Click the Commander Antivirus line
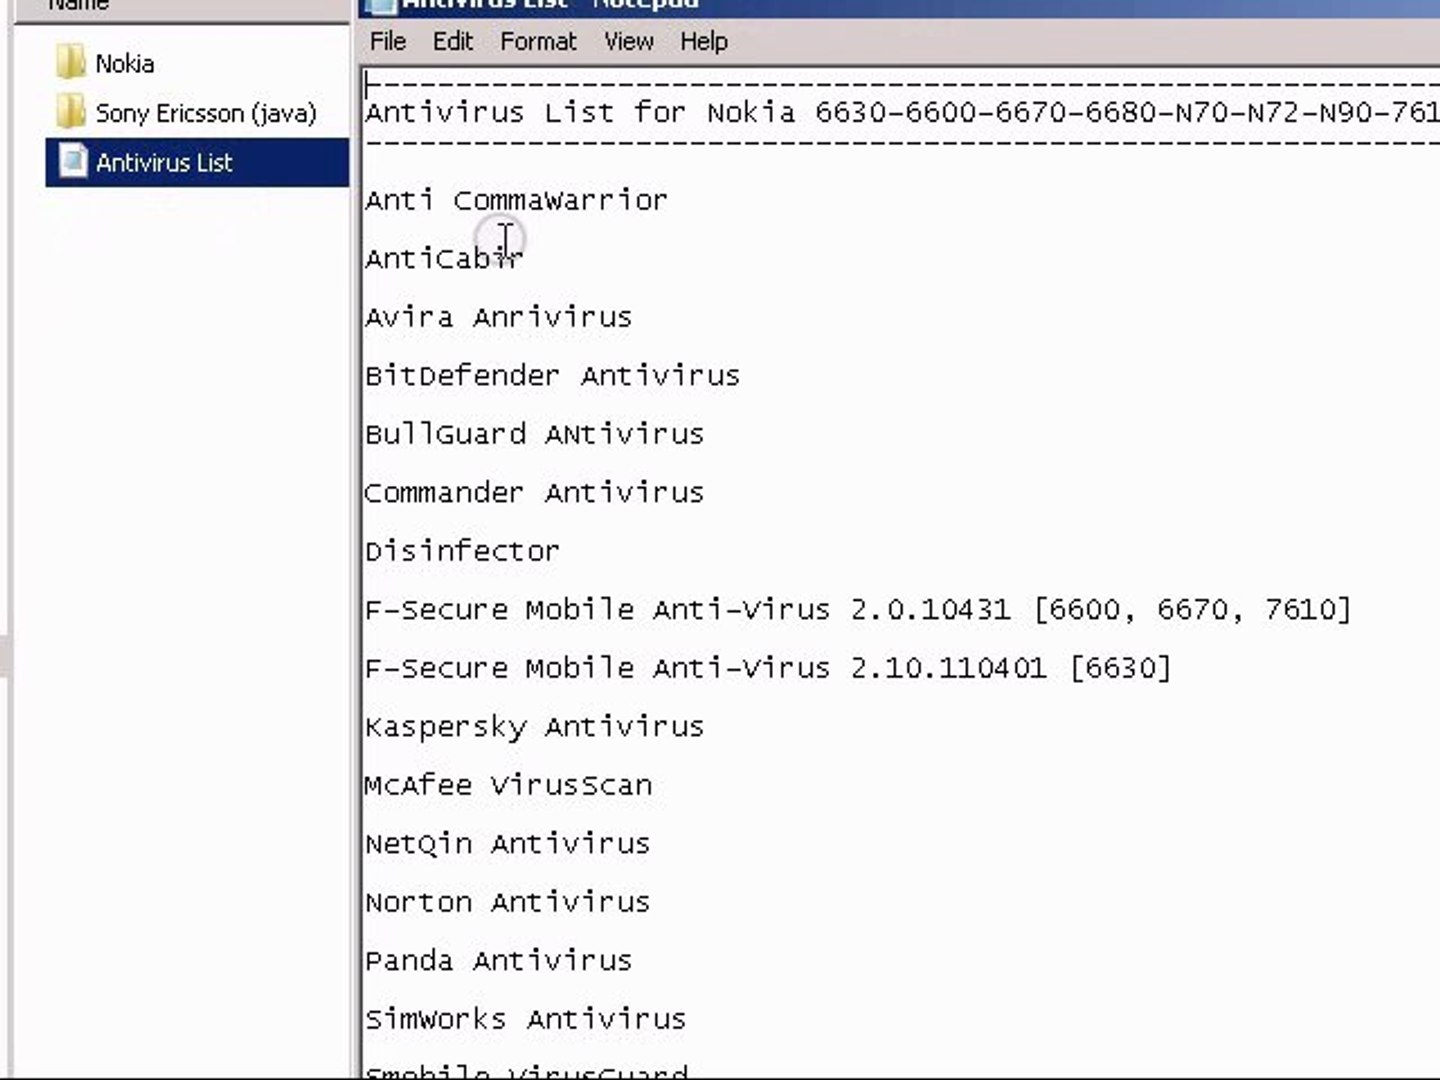Viewport: 1440px width, 1080px height. [x=534, y=492]
